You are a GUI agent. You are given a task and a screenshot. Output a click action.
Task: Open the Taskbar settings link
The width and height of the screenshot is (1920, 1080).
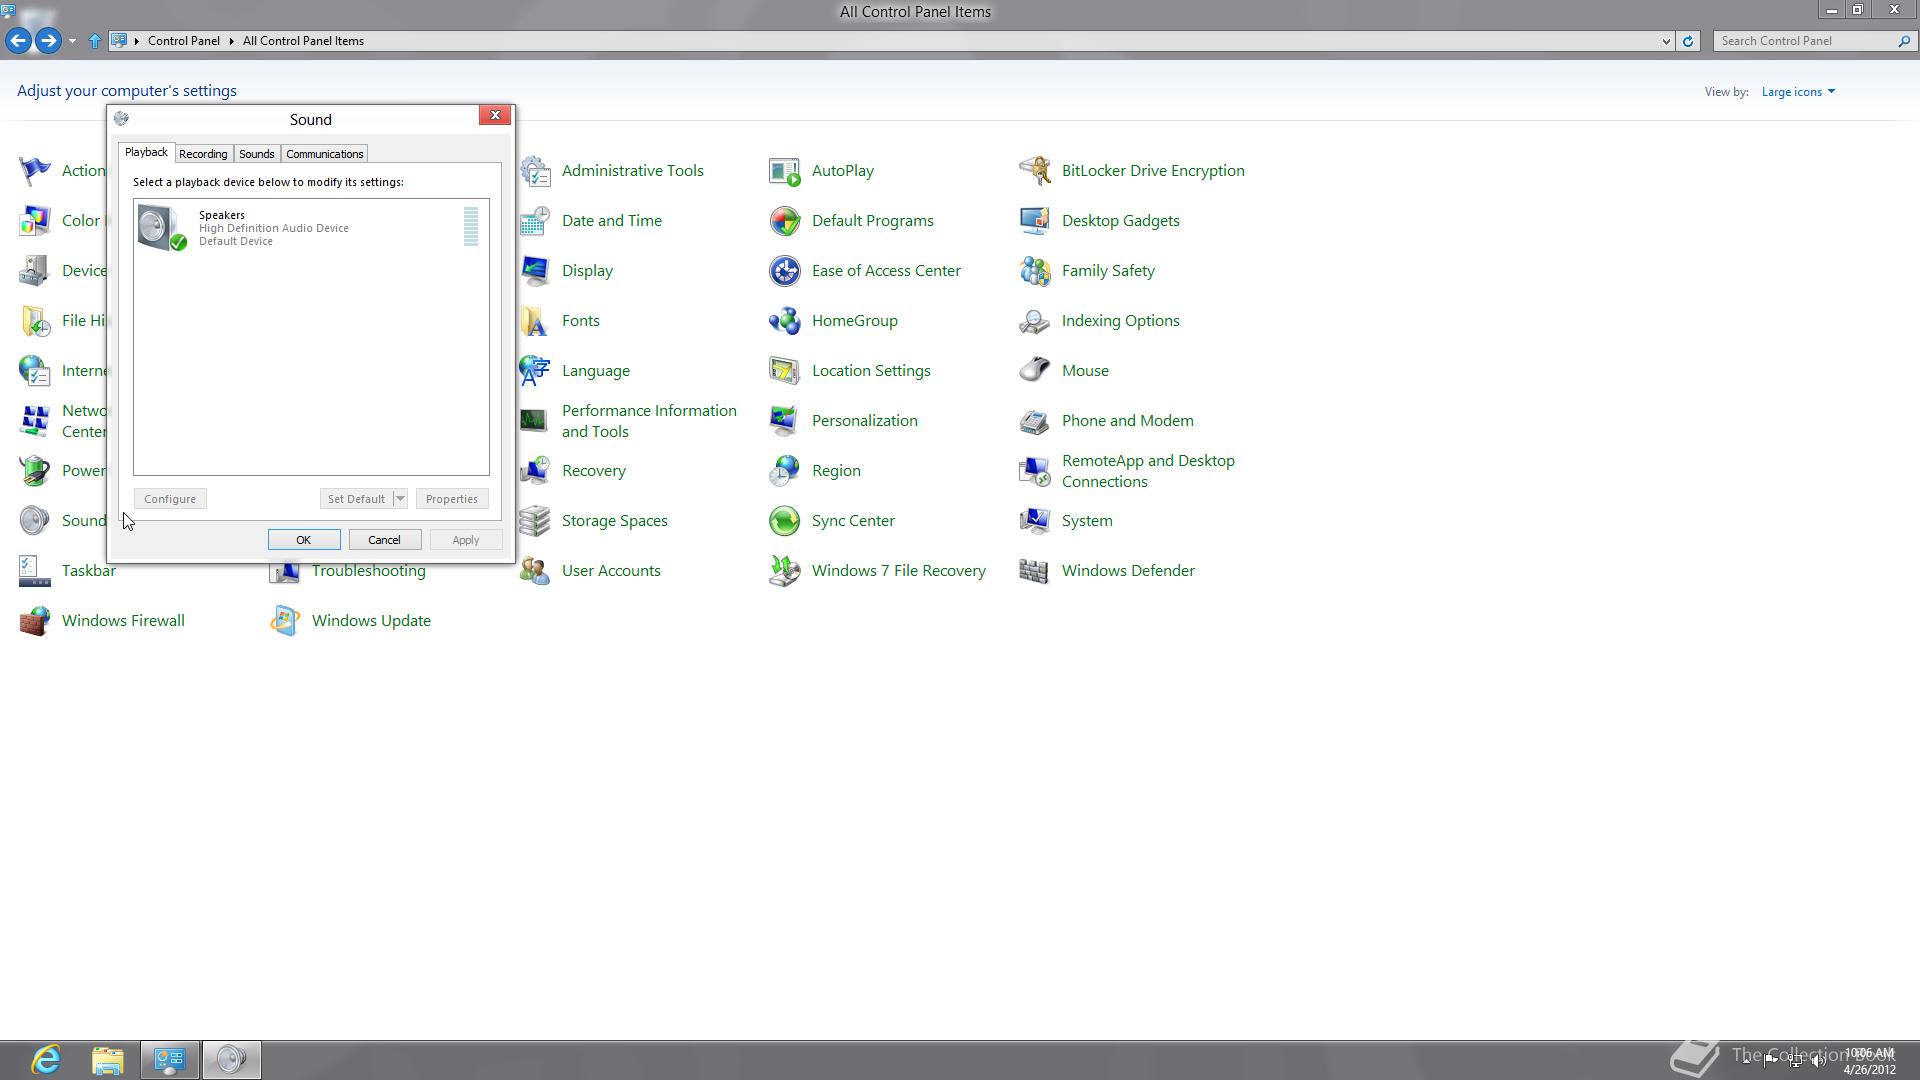[89, 571]
